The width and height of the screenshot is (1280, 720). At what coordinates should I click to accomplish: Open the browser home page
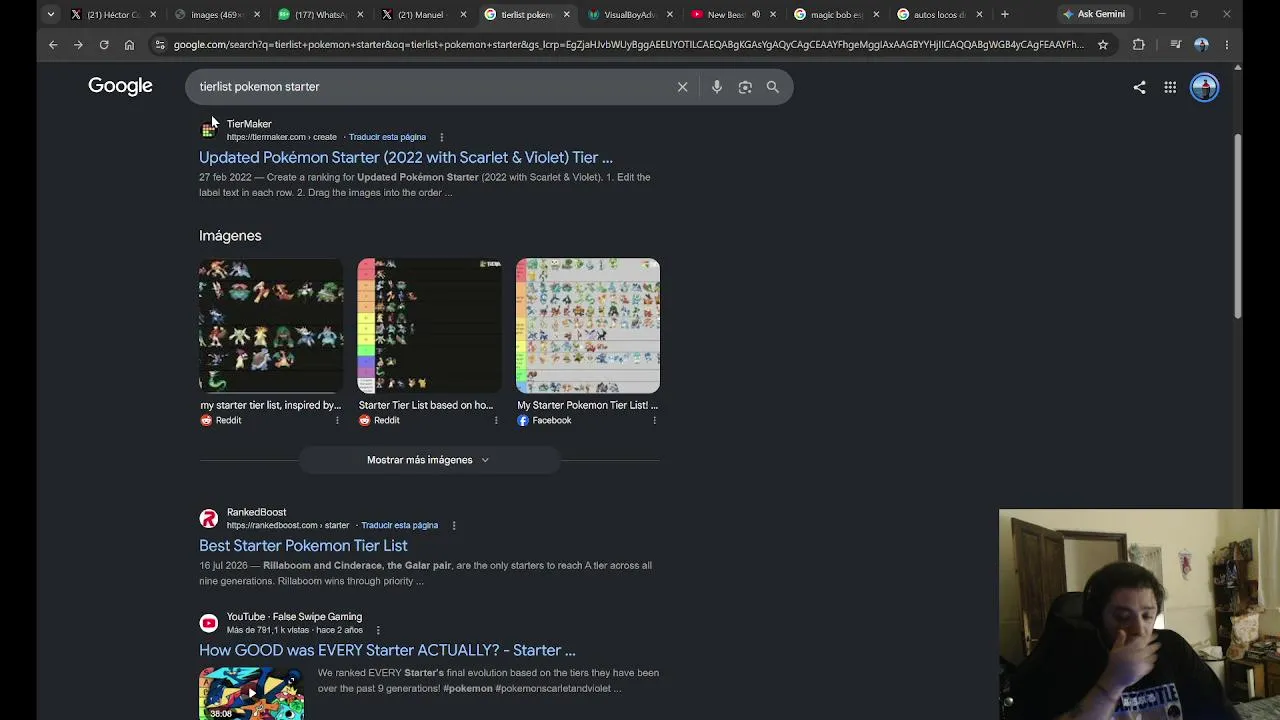tap(129, 44)
